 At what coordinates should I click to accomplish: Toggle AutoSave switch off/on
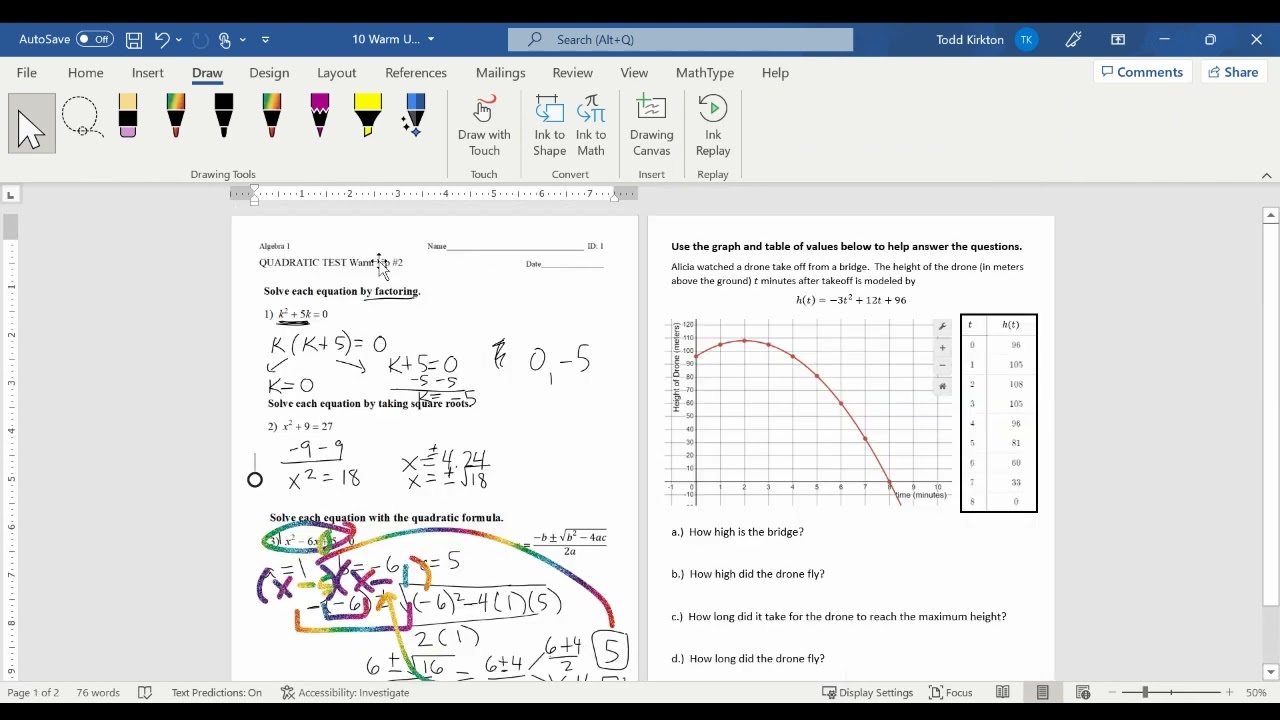click(x=95, y=39)
